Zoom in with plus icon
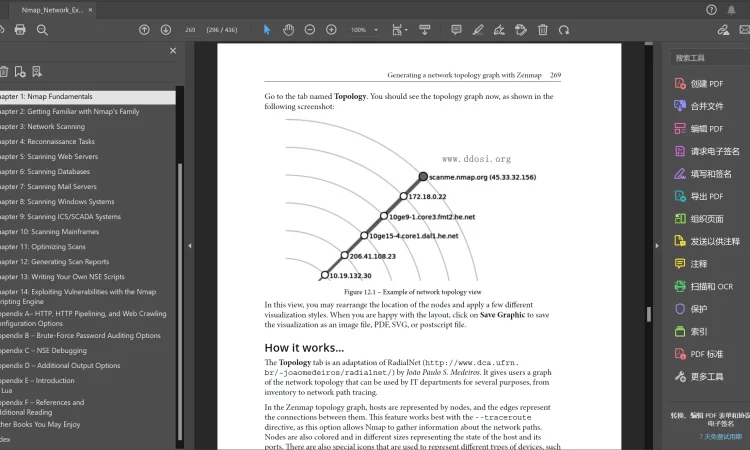 tap(331, 30)
